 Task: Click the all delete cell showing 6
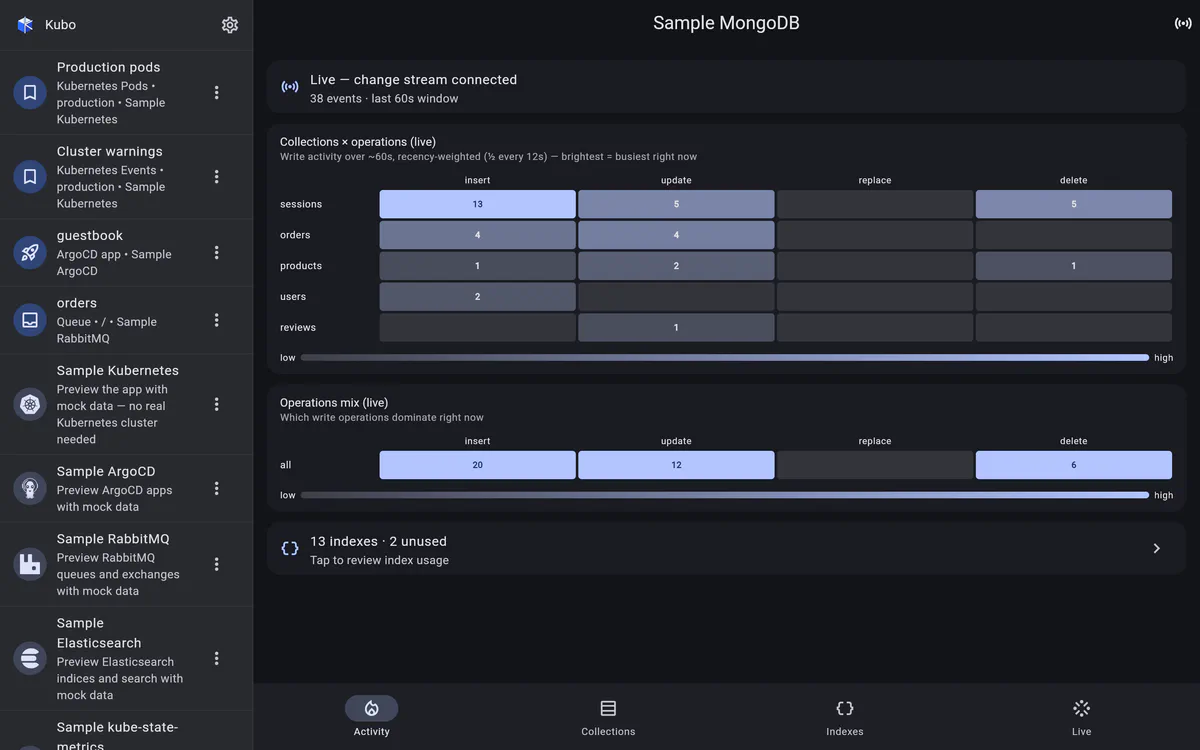tap(1074, 465)
